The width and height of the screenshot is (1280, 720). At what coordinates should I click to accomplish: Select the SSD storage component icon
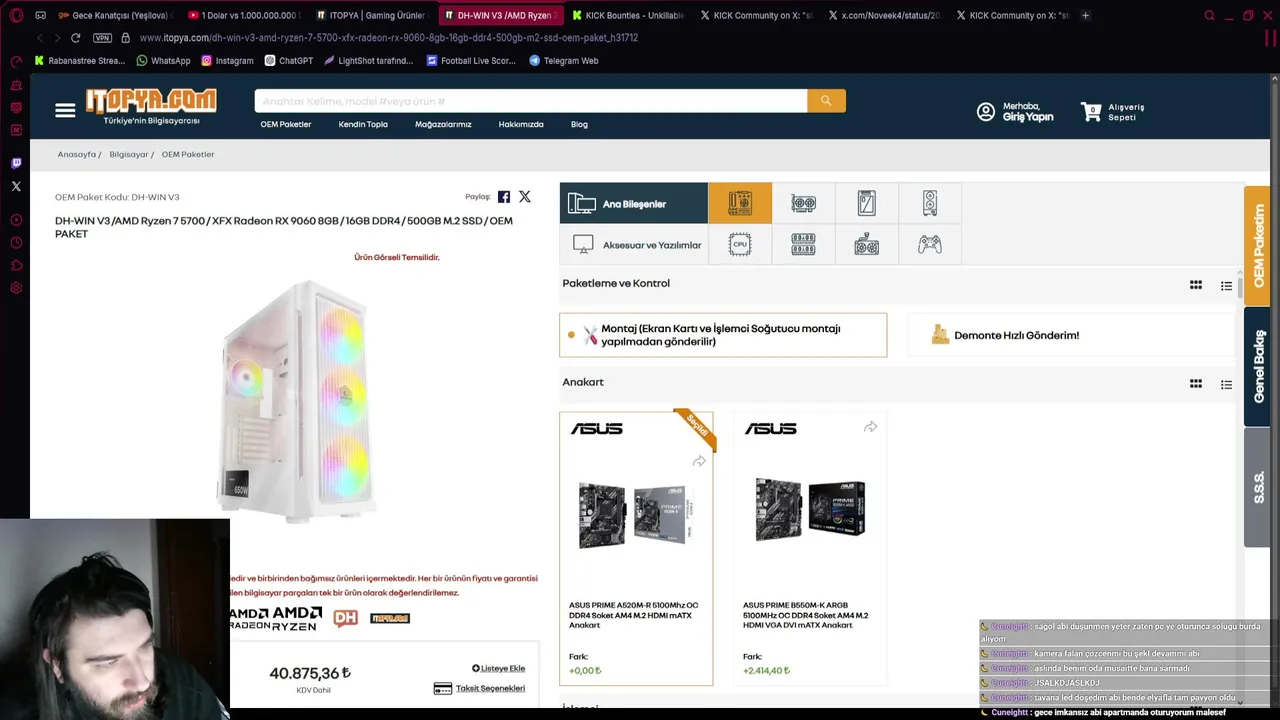[x=866, y=204]
